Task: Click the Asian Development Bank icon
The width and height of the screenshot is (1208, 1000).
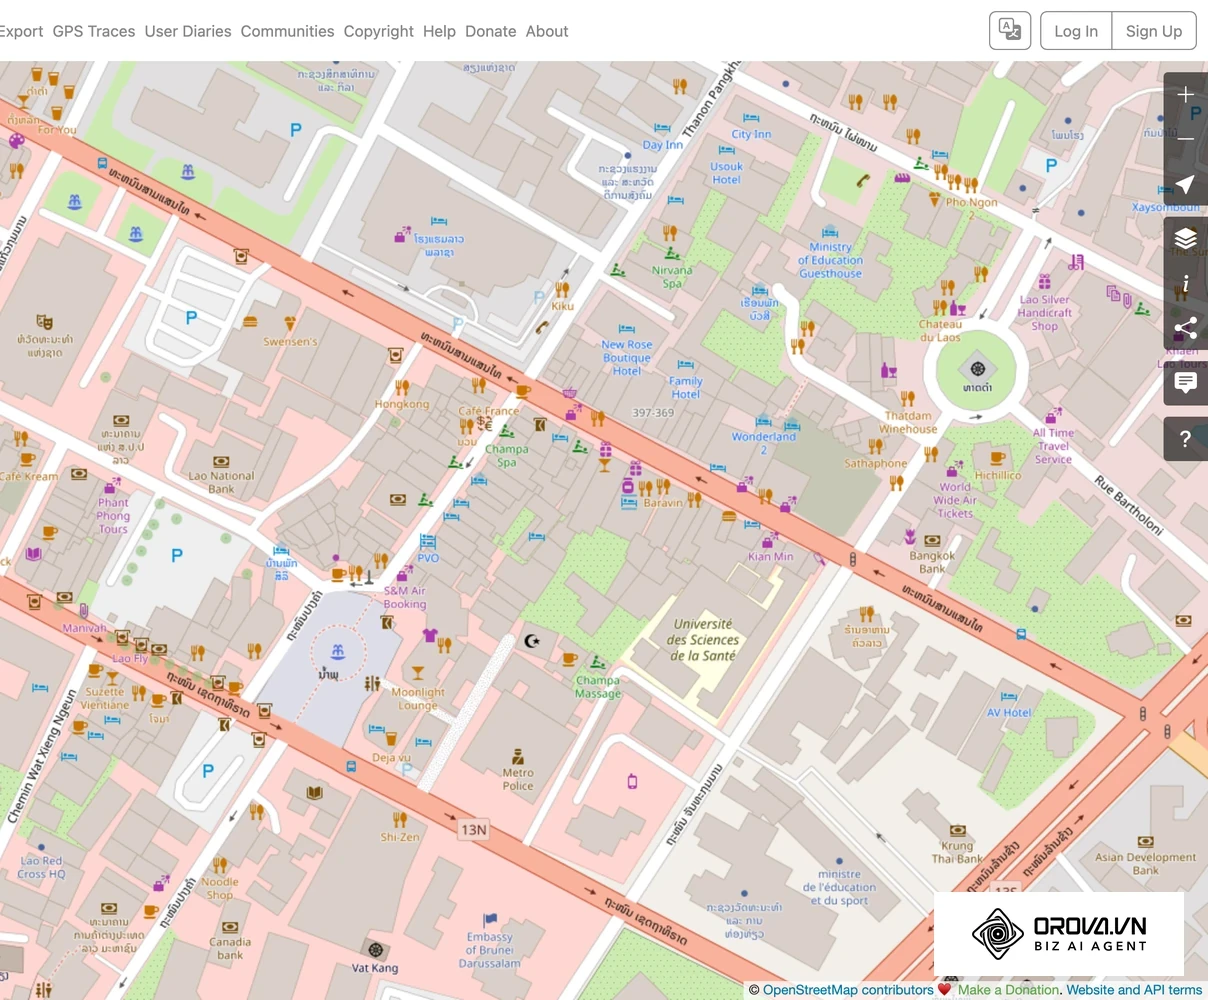Action: click(x=1146, y=842)
